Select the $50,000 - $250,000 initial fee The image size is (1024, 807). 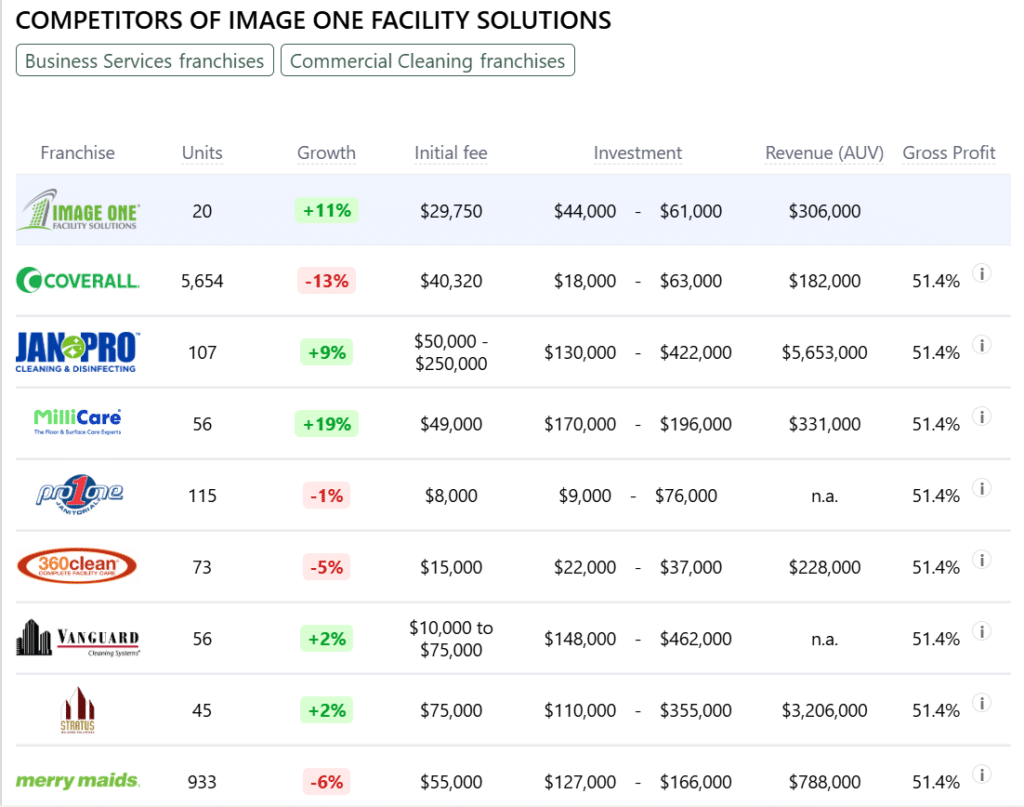coord(451,352)
